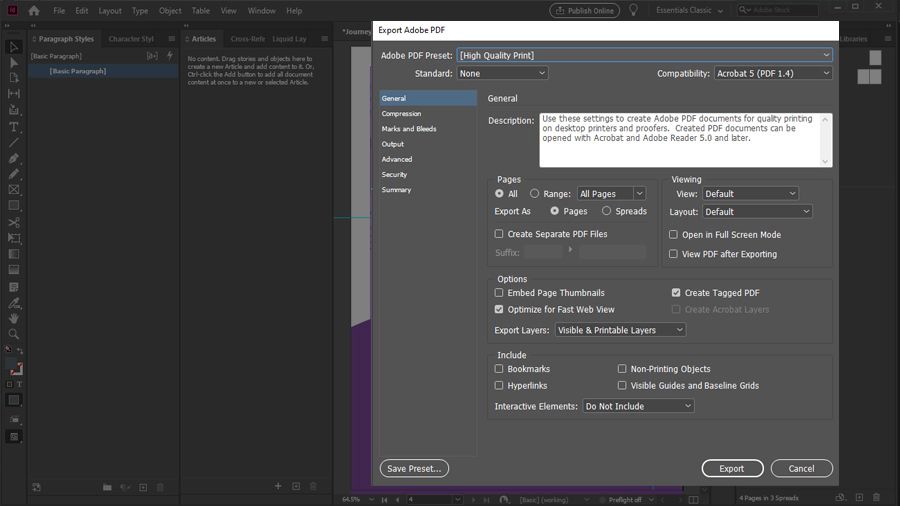Enable Non-Printing Objects checkbox

(622, 369)
